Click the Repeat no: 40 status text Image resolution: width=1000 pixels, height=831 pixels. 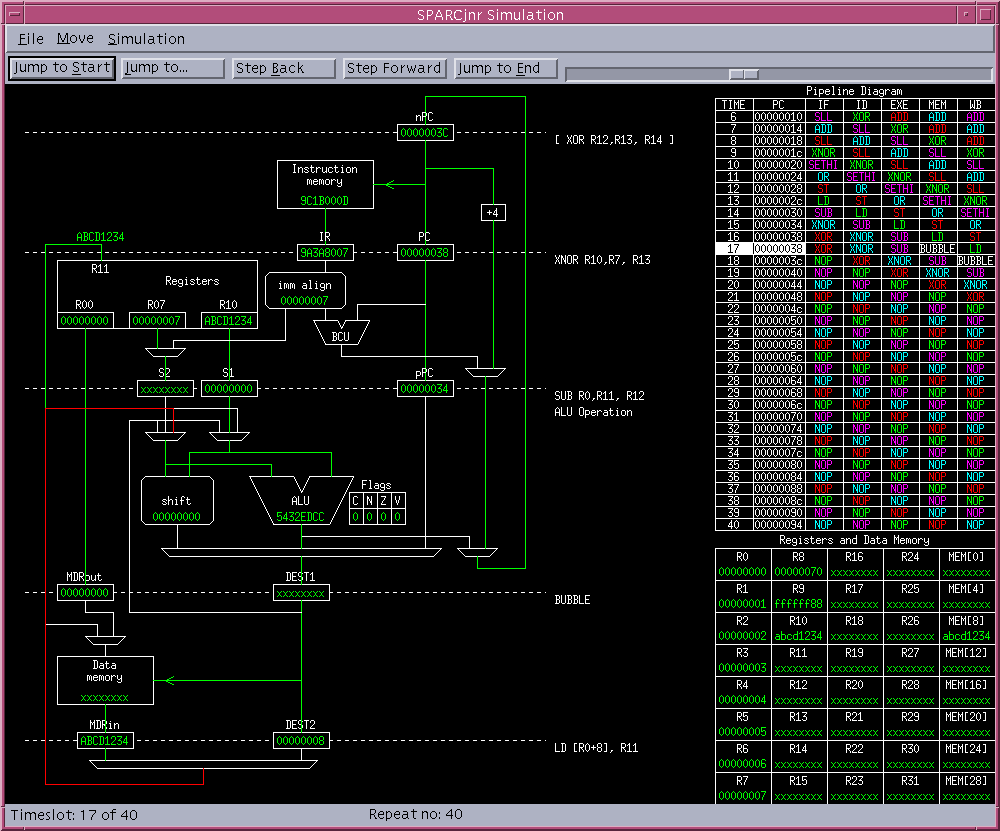[416, 814]
